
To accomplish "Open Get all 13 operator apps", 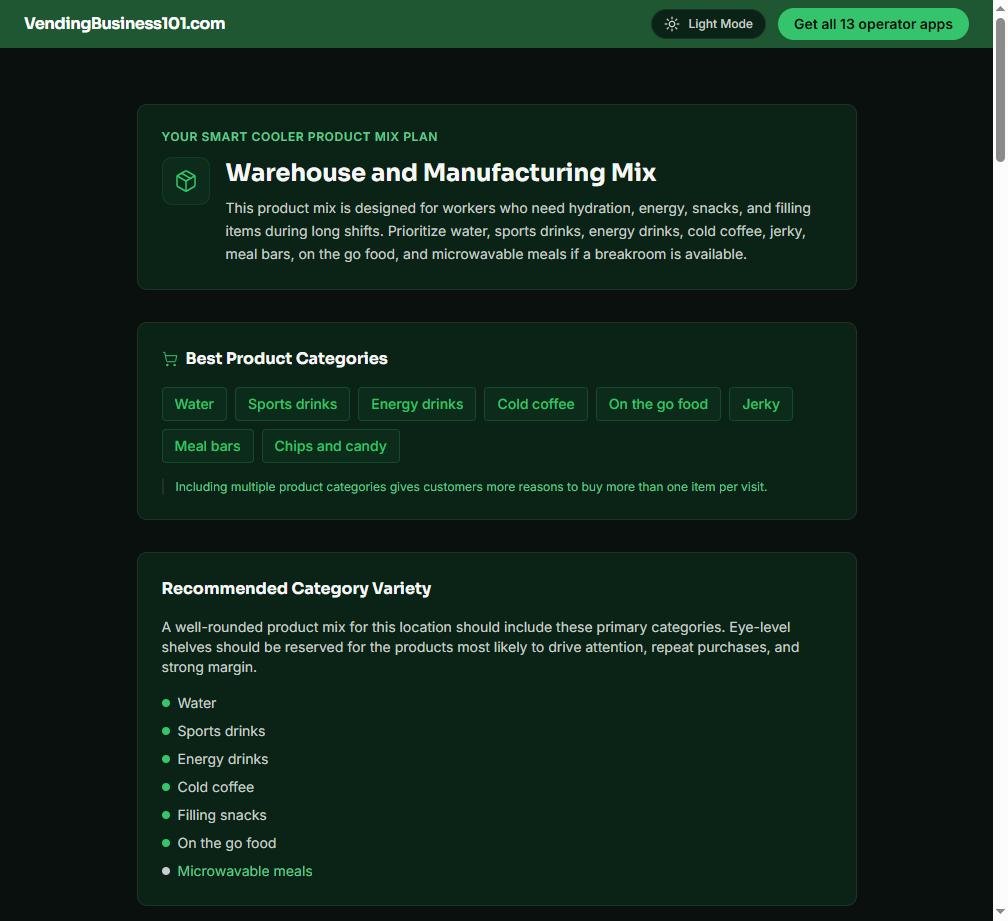I will 873,24.
